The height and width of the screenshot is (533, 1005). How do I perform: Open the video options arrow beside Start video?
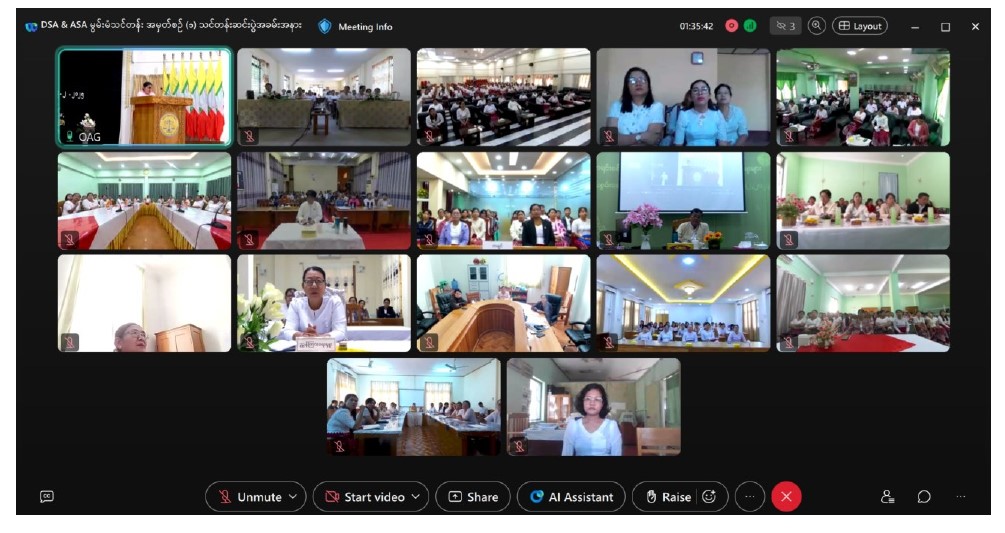pyautogui.click(x=415, y=497)
